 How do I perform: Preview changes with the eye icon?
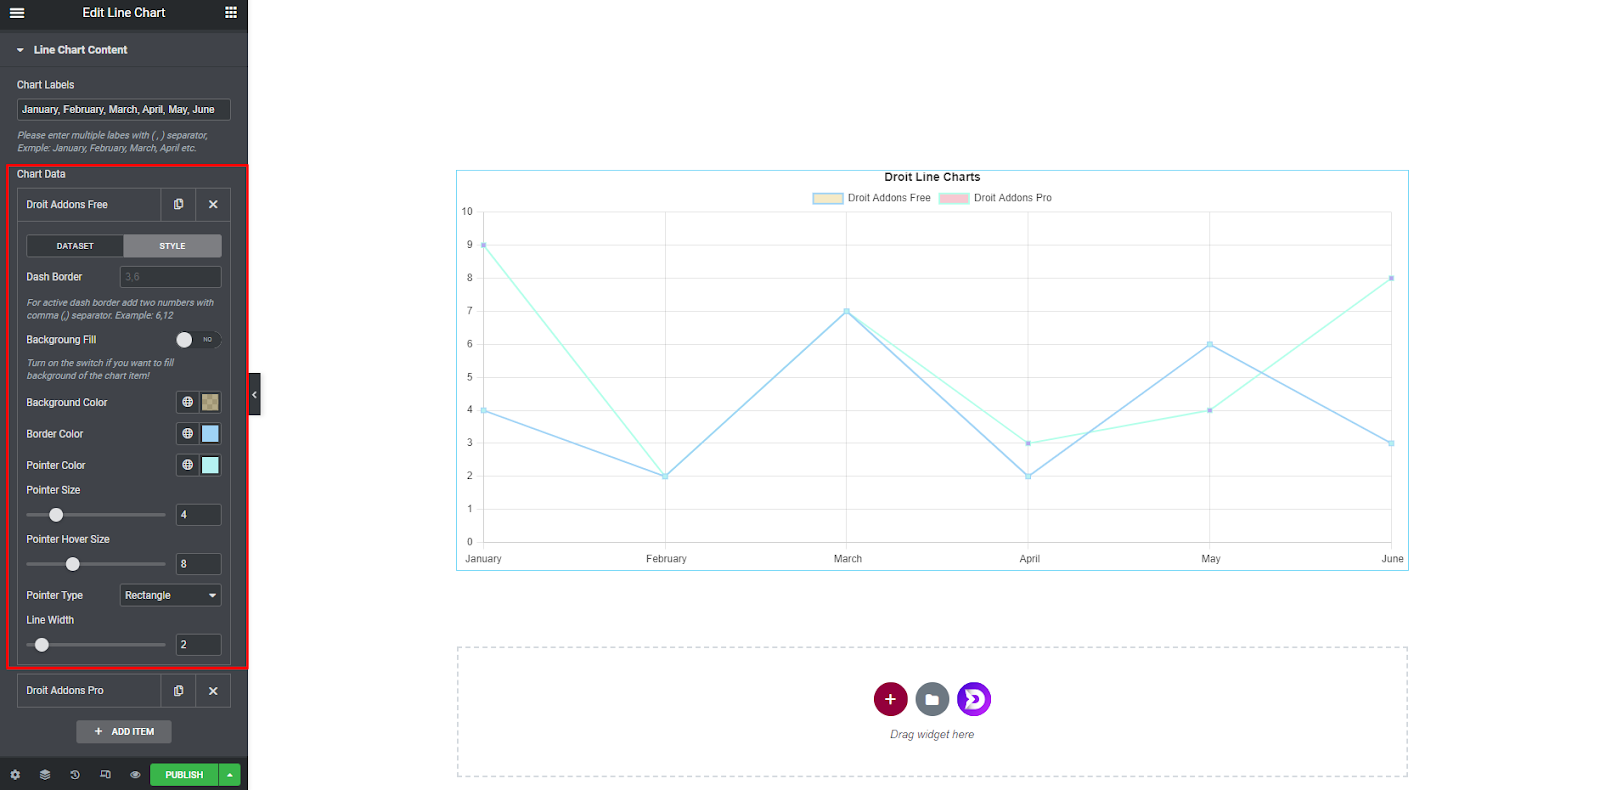(x=135, y=775)
